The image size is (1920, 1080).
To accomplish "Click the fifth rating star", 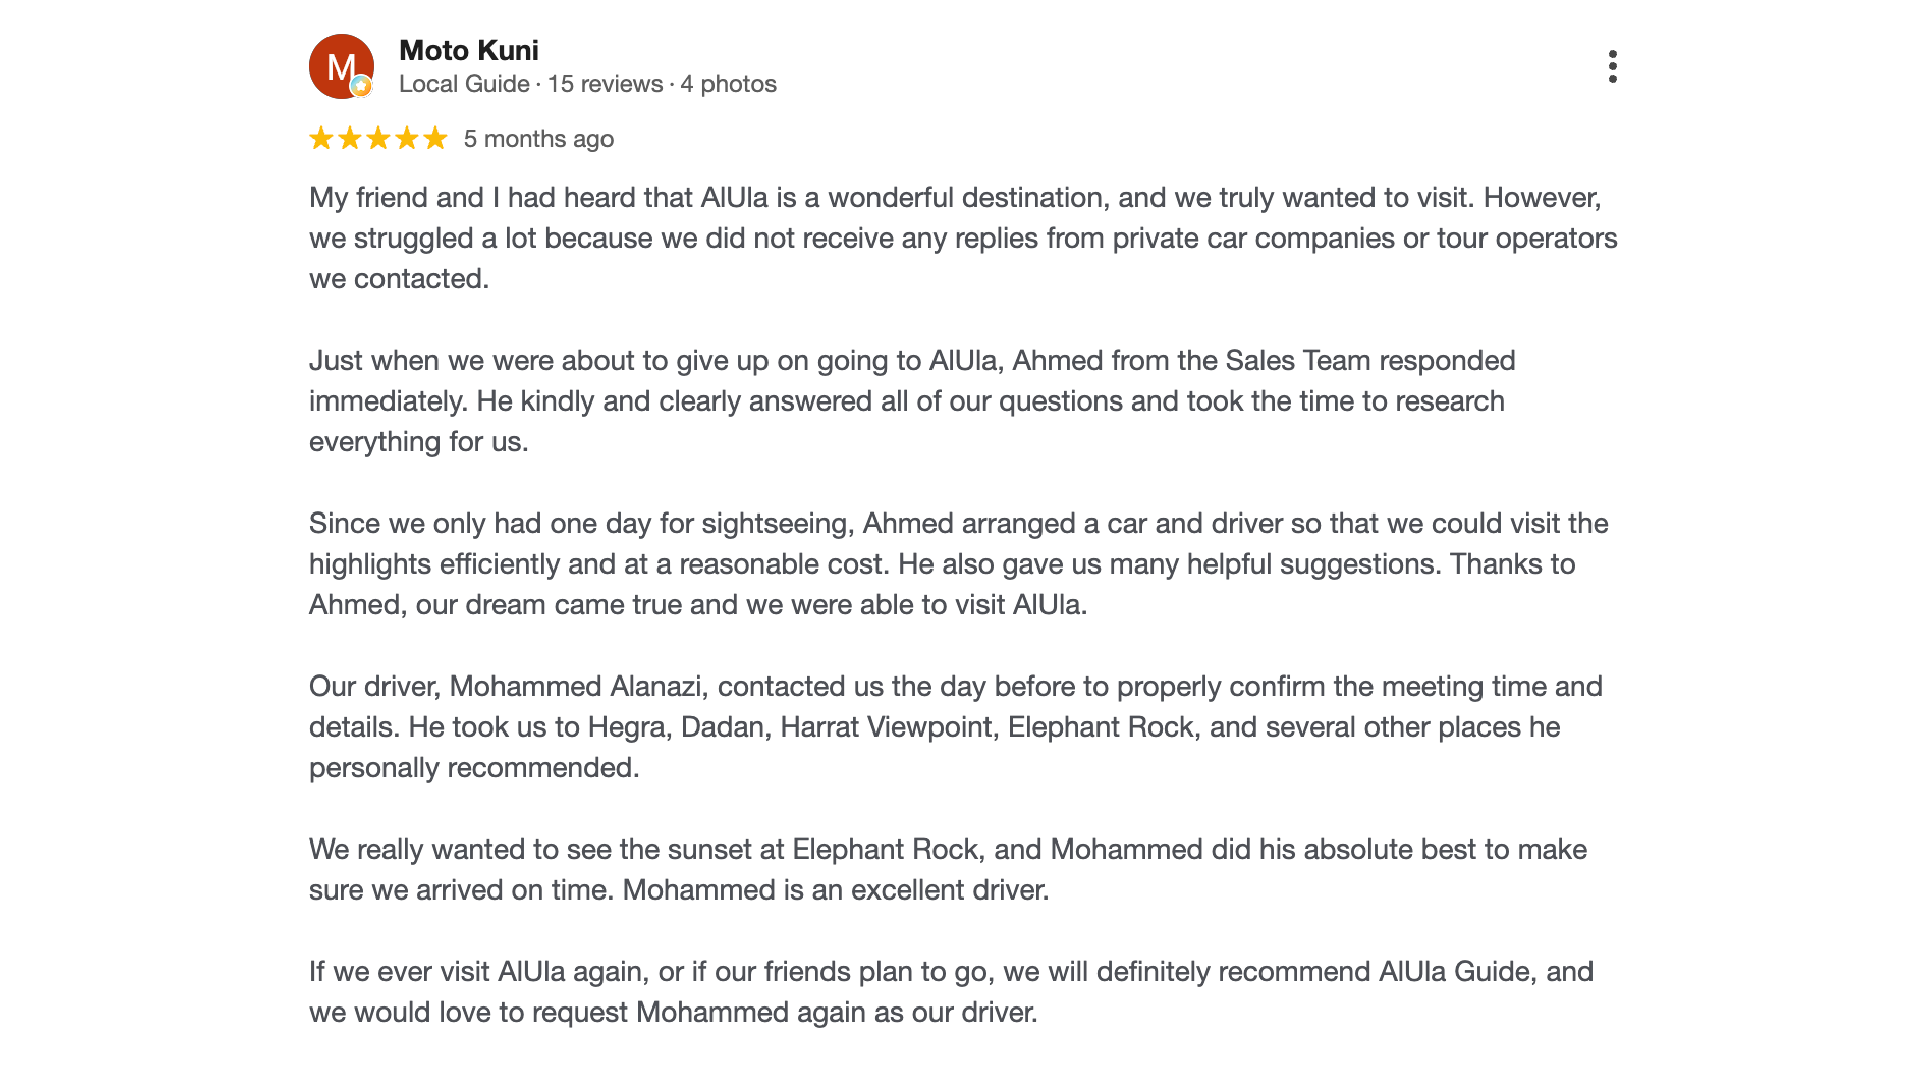I will coord(435,138).
